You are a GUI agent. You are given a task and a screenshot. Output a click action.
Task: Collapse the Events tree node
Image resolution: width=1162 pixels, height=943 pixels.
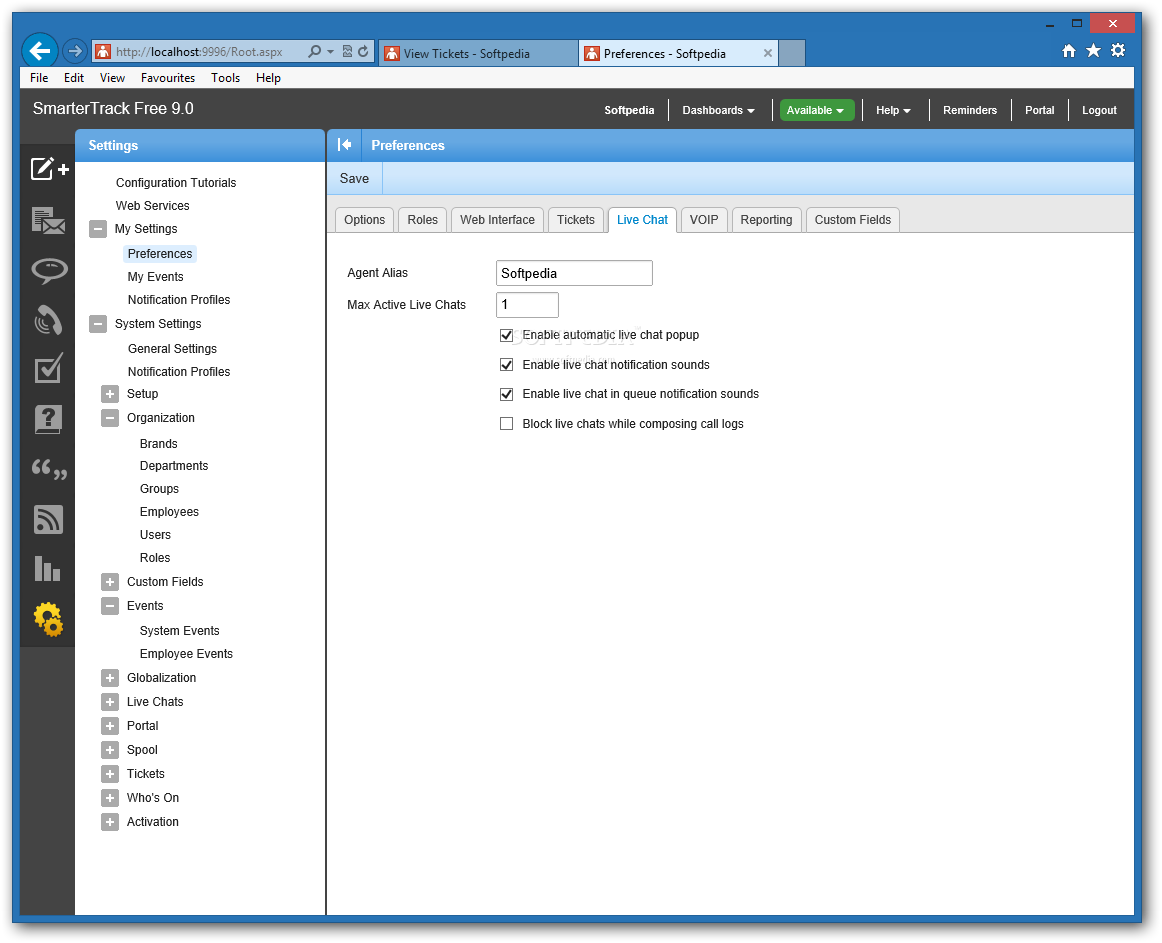click(x=110, y=606)
